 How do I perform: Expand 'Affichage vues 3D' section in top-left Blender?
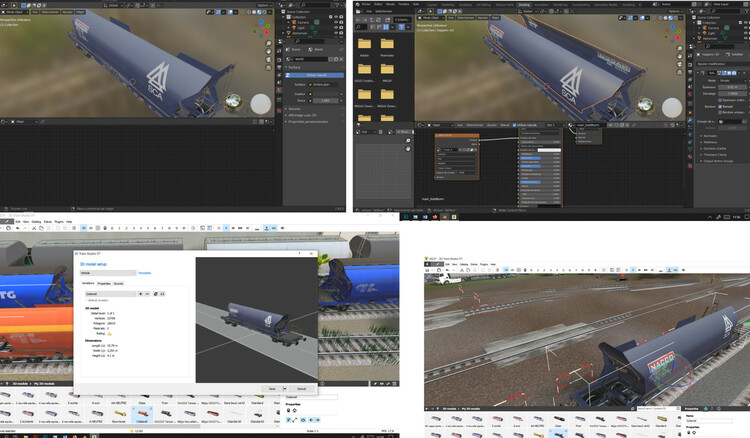(301, 115)
